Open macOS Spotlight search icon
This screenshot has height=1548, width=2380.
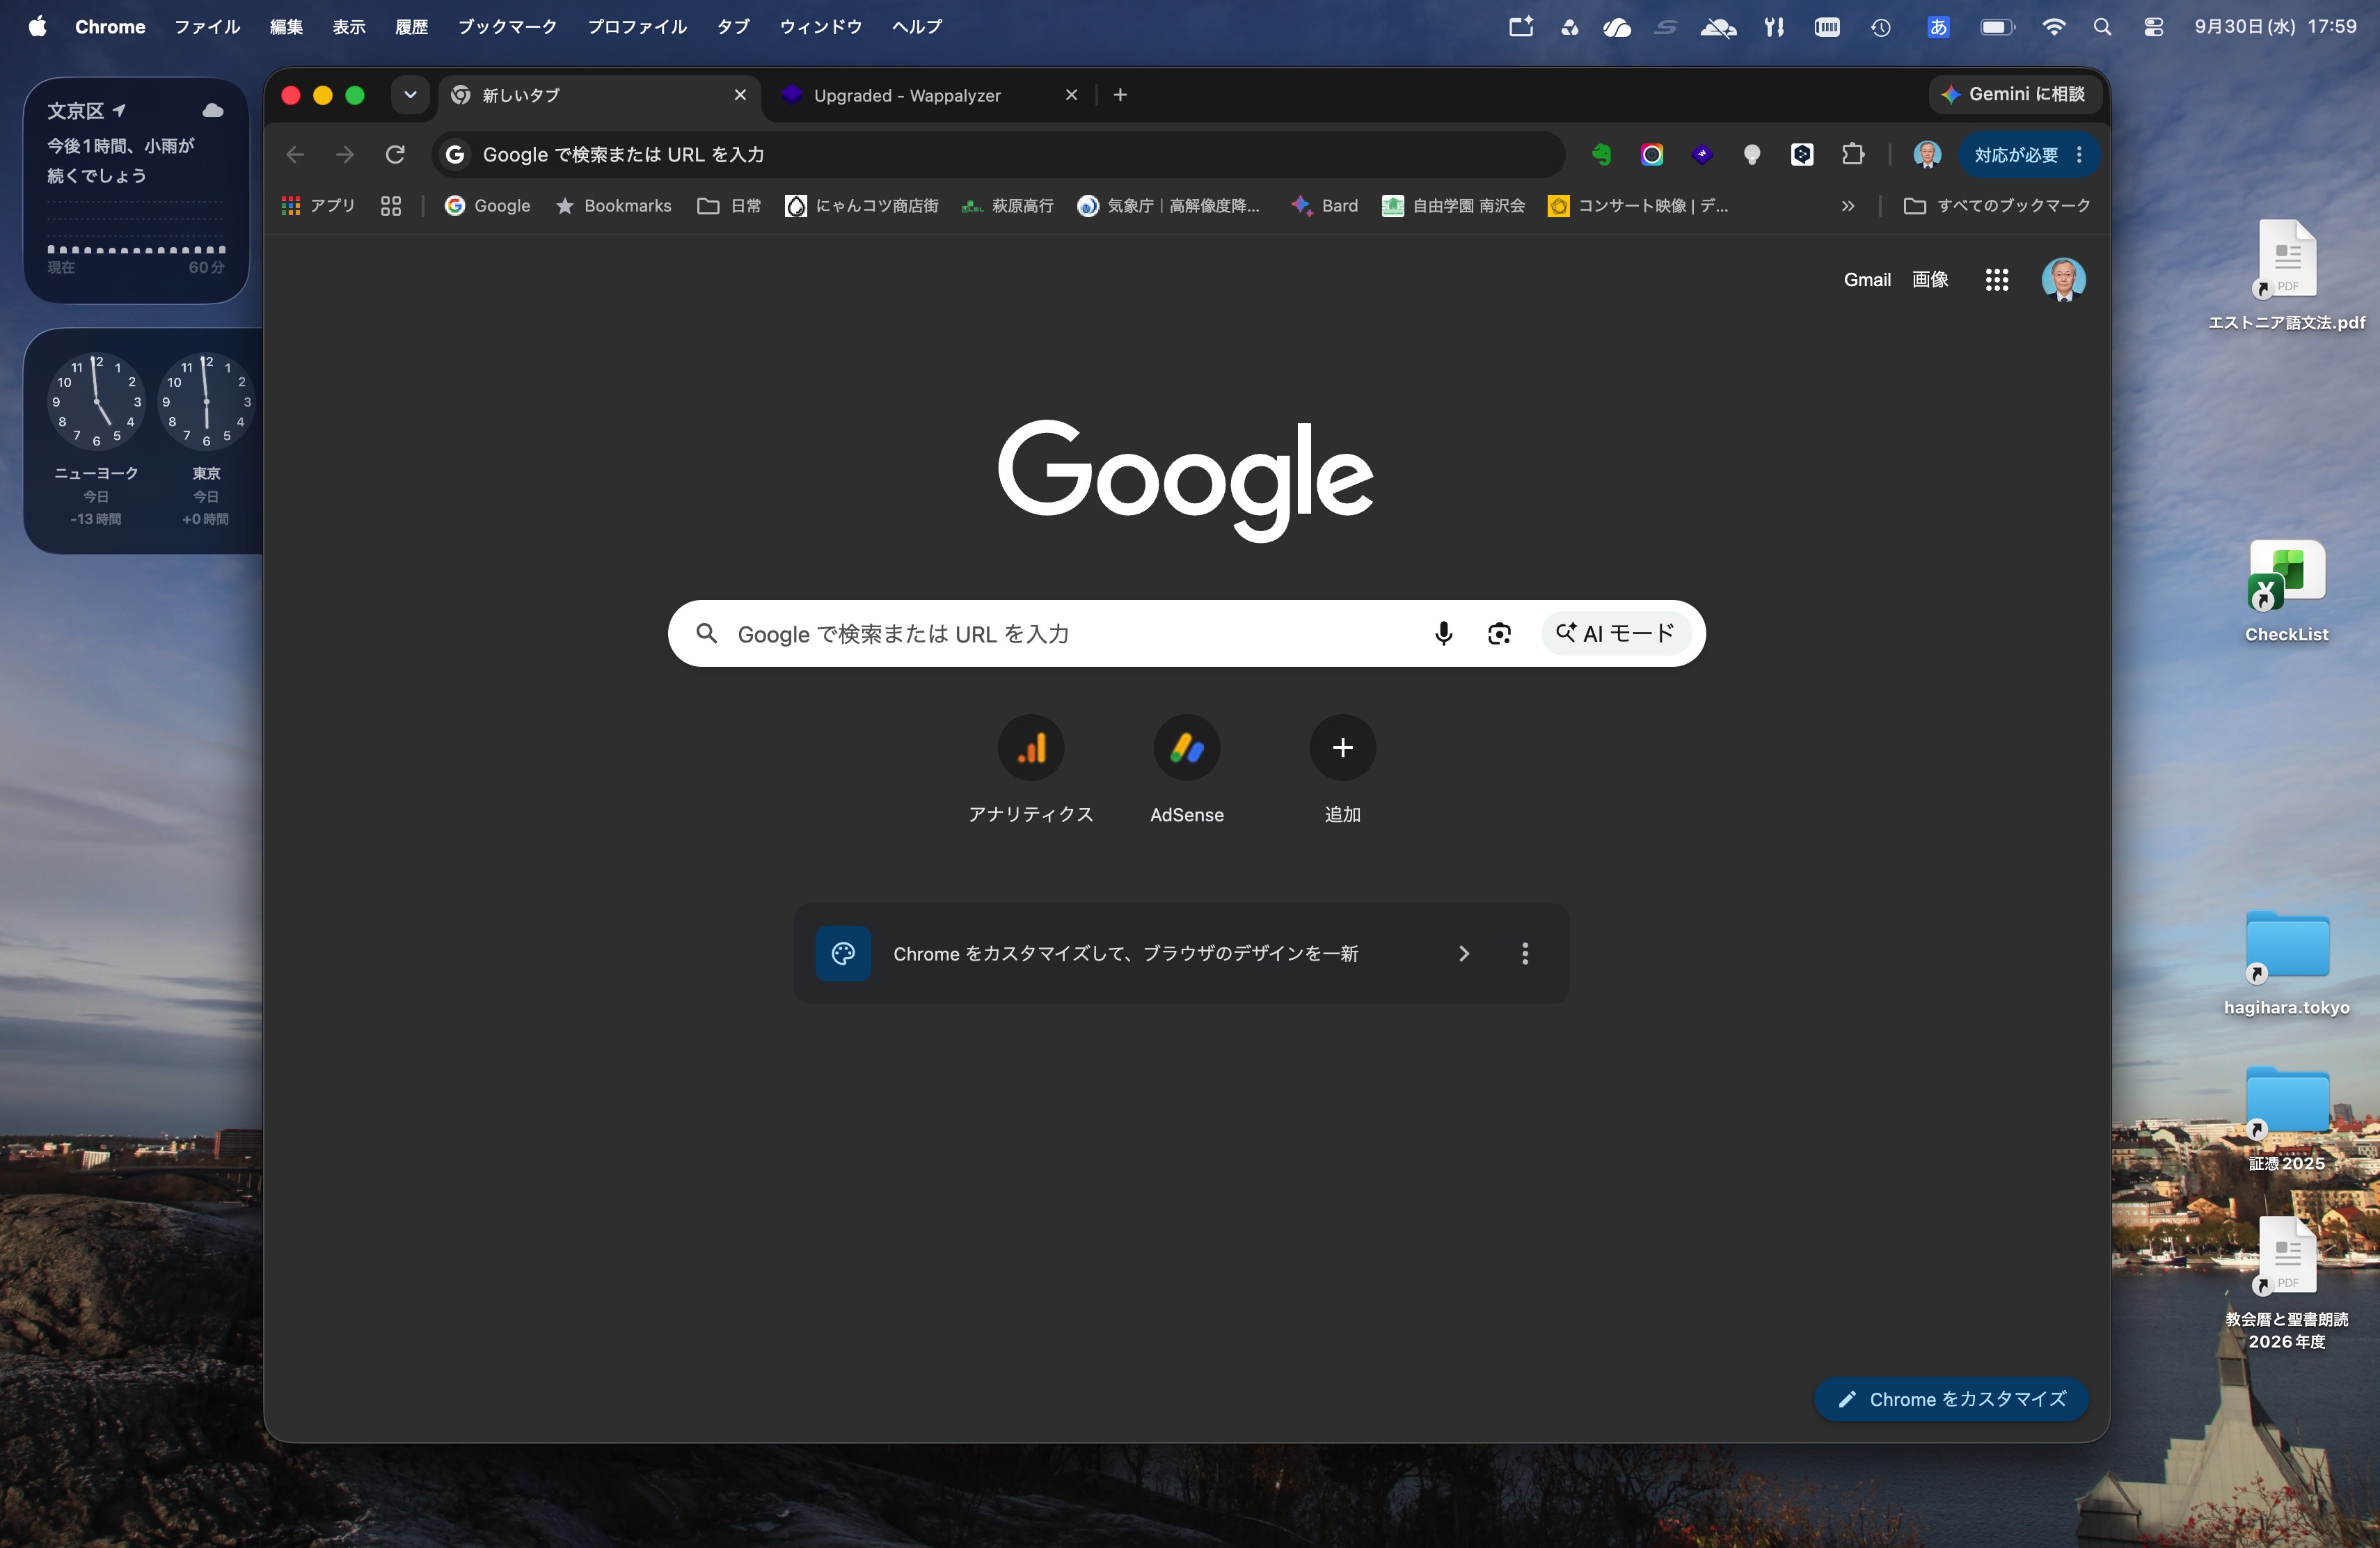pos(2102,27)
